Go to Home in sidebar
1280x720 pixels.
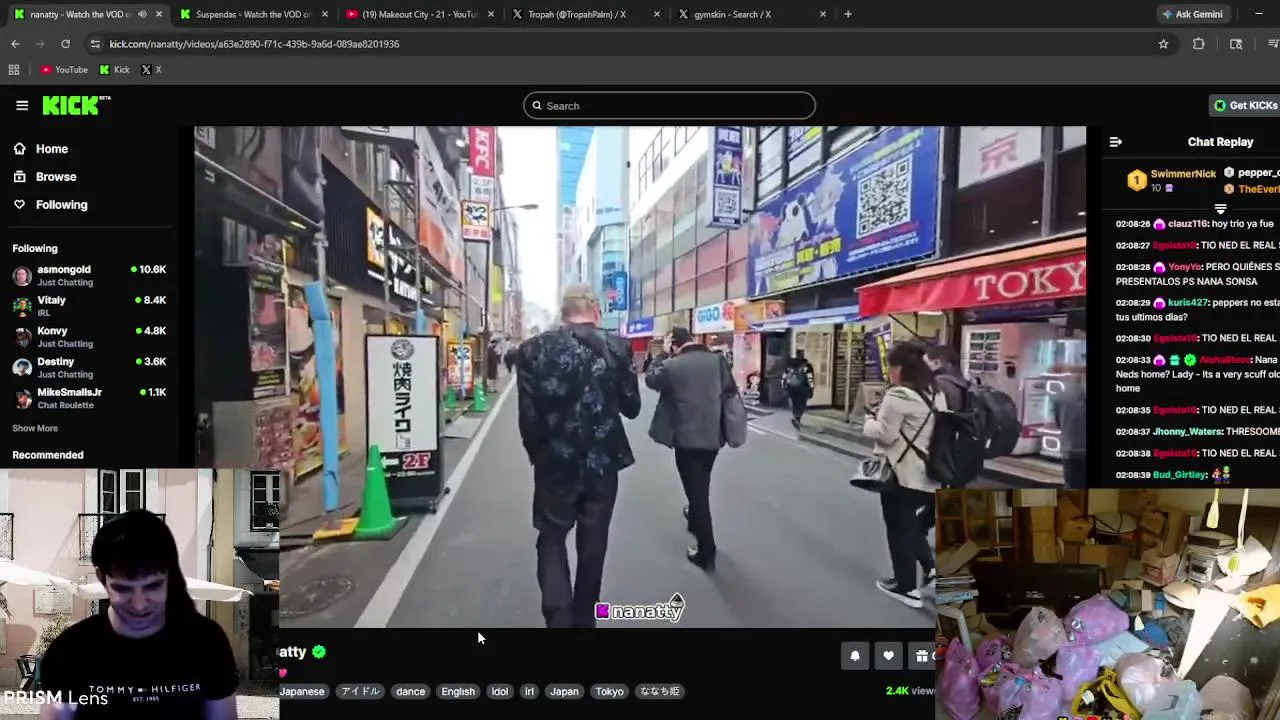click(x=52, y=149)
